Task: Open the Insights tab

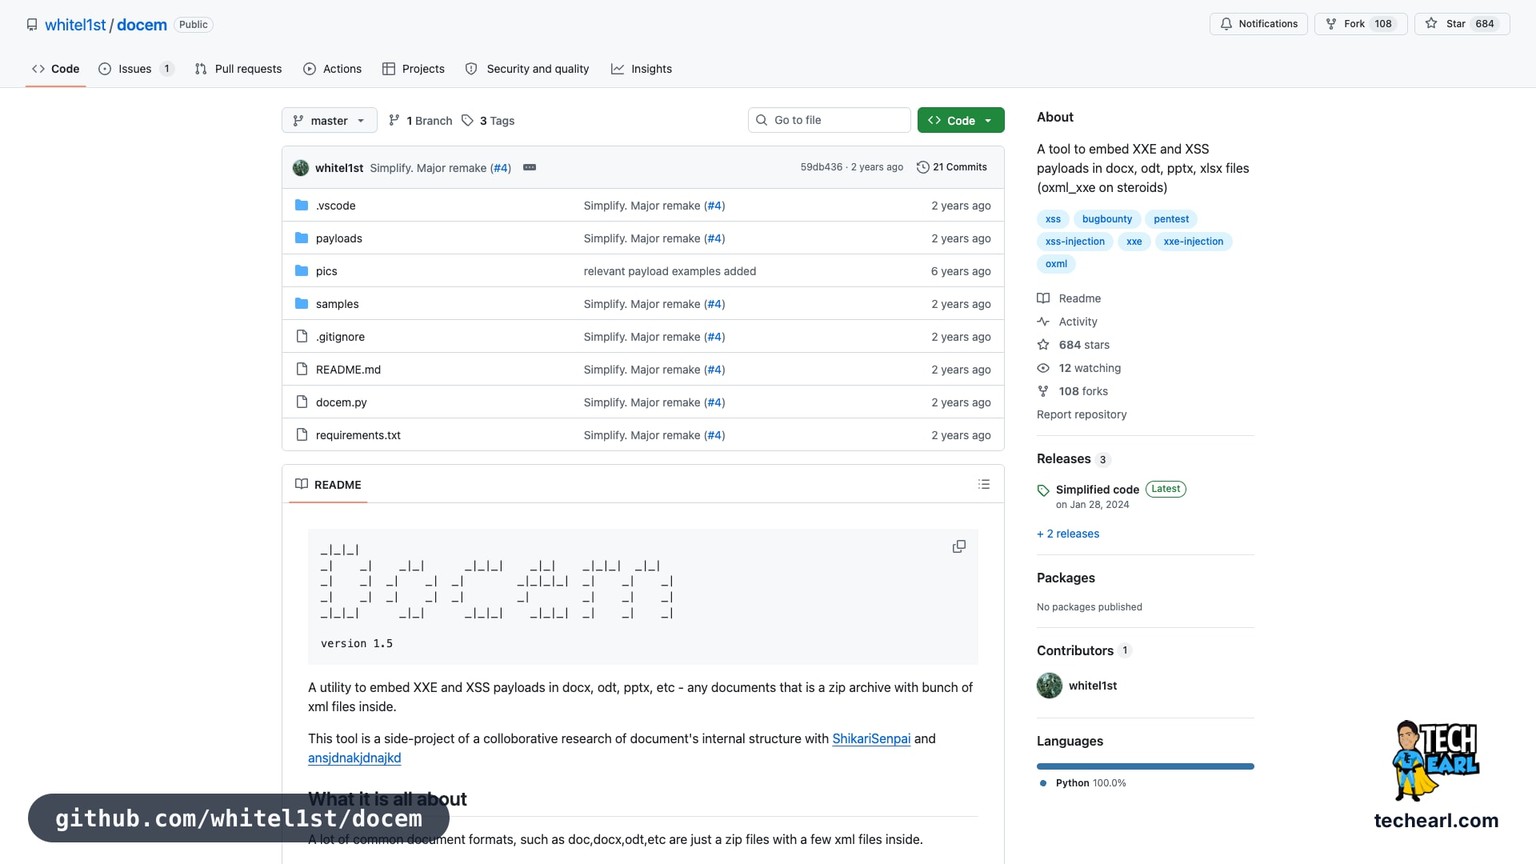Action: (x=641, y=69)
